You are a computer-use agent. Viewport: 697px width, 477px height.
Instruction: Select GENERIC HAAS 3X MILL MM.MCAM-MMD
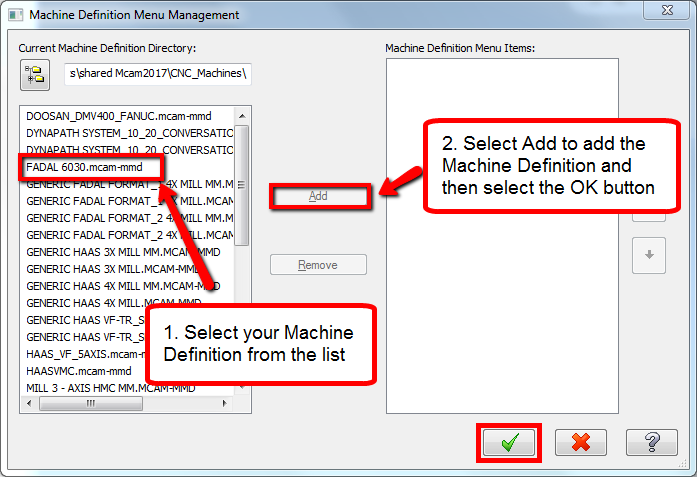(123, 252)
